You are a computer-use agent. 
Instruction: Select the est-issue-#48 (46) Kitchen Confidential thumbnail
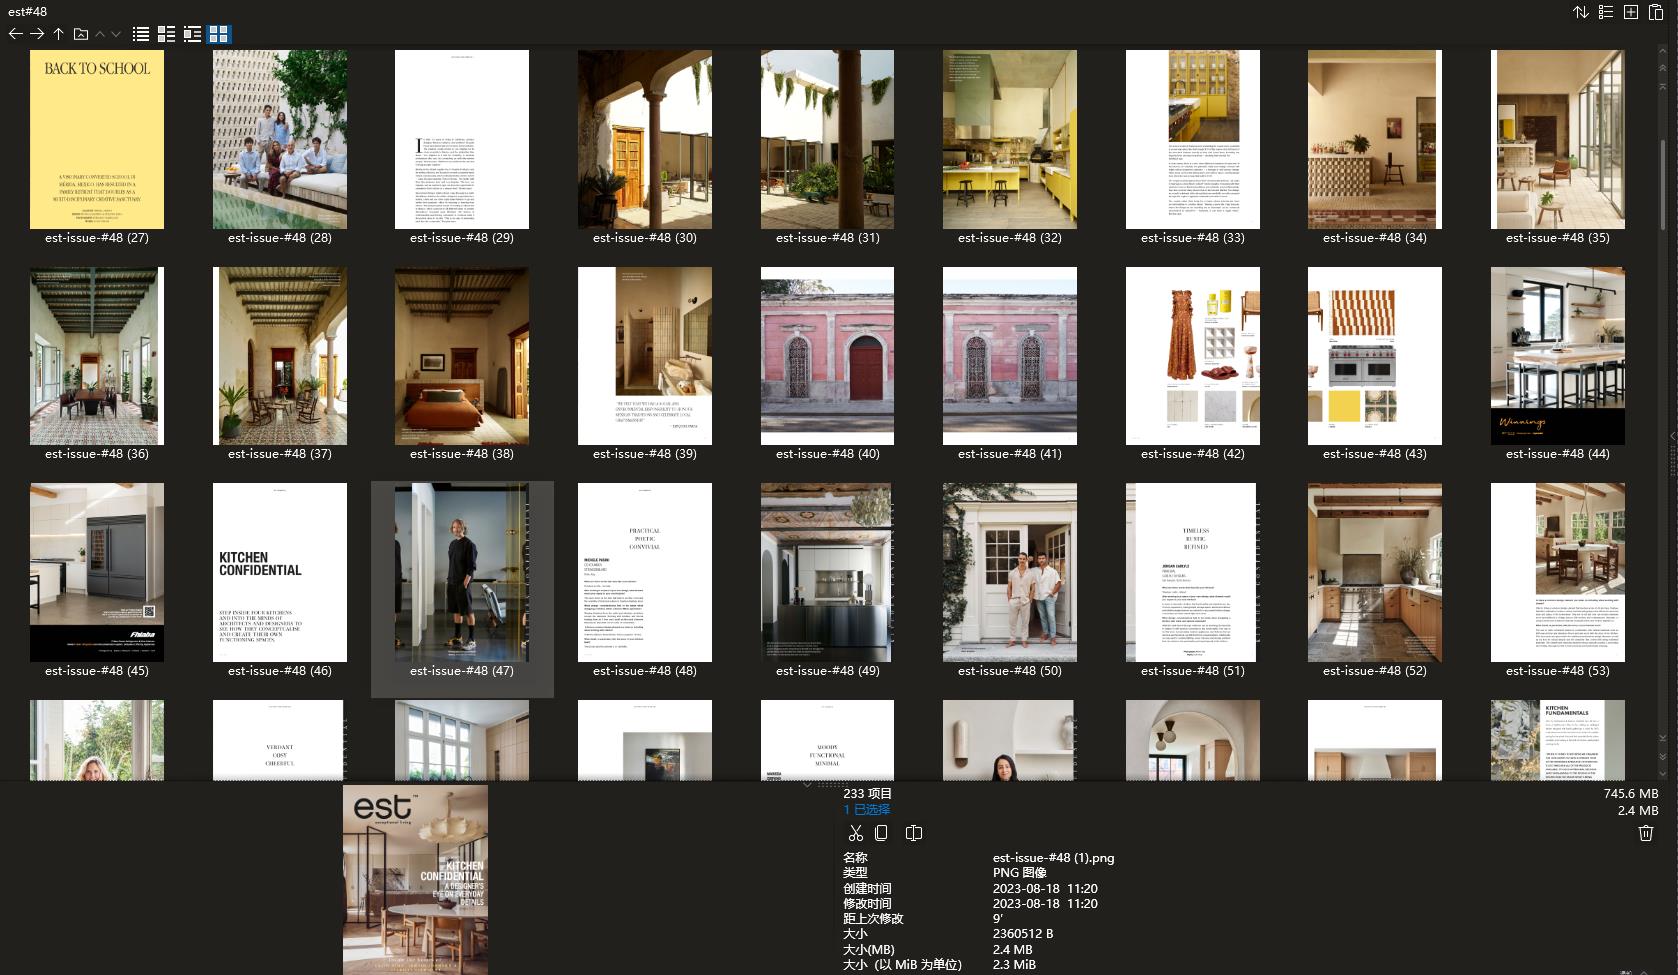(x=280, y=573)
